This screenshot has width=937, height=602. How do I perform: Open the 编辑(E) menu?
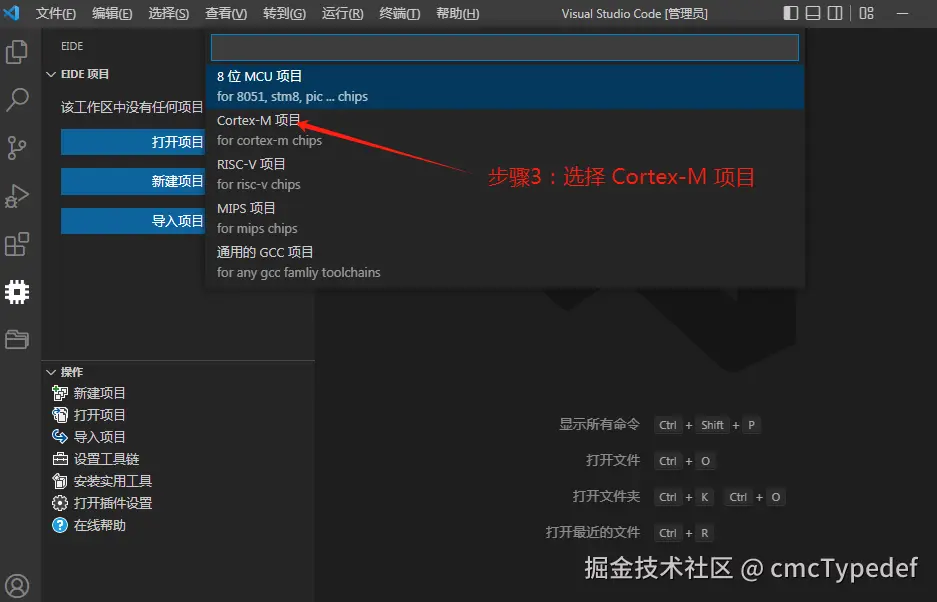click(x=112, y=13)
